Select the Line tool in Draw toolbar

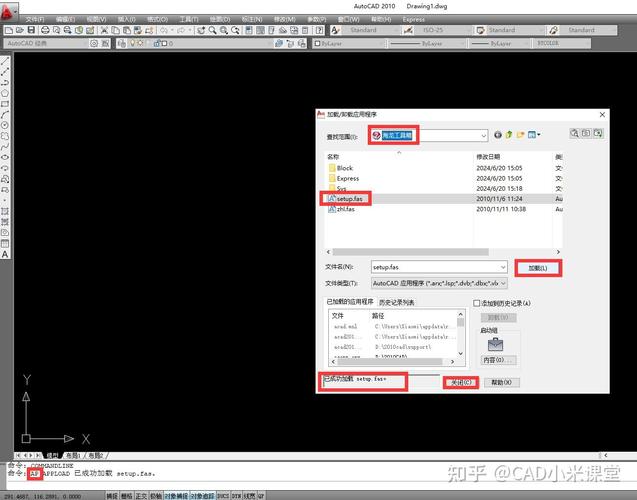point(5,61)
